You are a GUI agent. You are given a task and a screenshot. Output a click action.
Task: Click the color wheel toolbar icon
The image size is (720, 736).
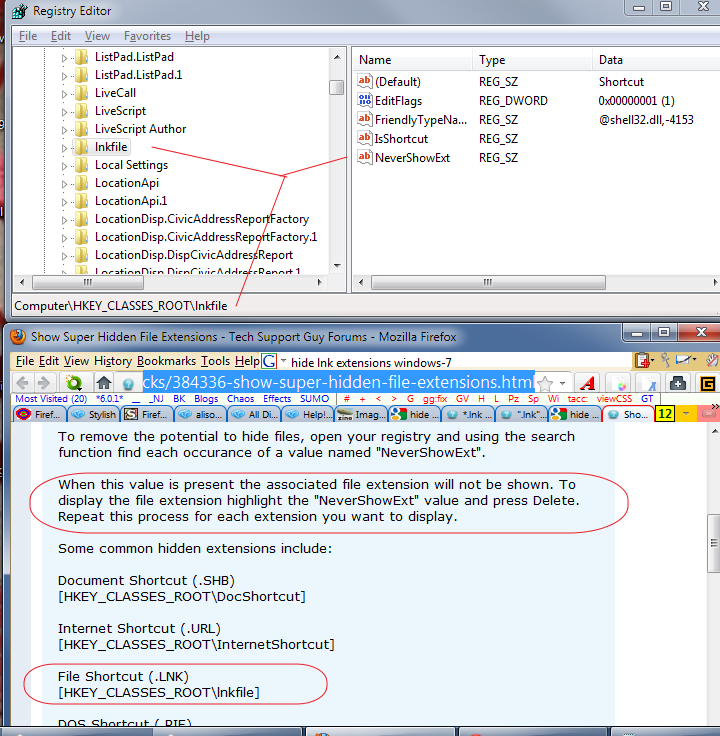click(x=621, y=385)
